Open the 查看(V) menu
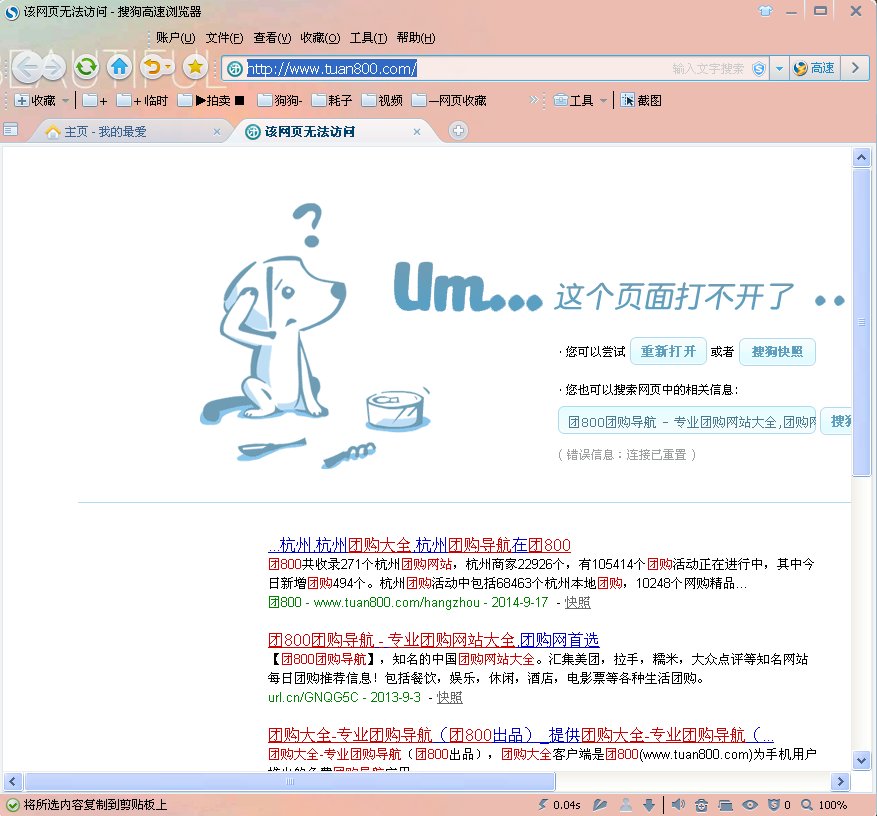The width and height of the screenshot is (877, 816). (x=271, y=38)
